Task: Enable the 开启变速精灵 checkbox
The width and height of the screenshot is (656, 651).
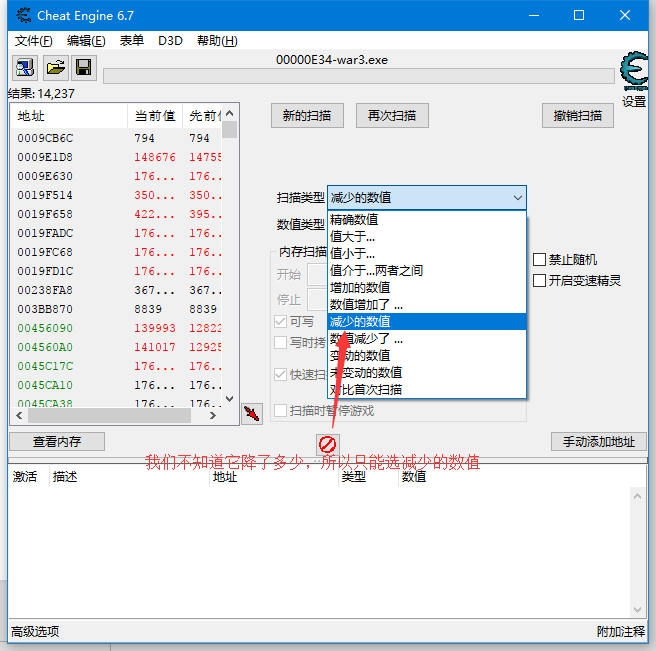Action: tap(539, 280)
